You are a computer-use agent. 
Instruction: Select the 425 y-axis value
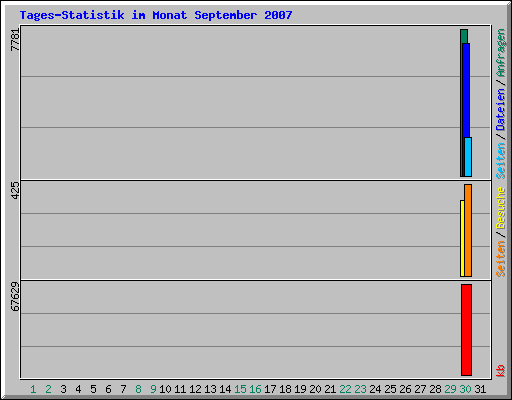click(x=15, y=191)
